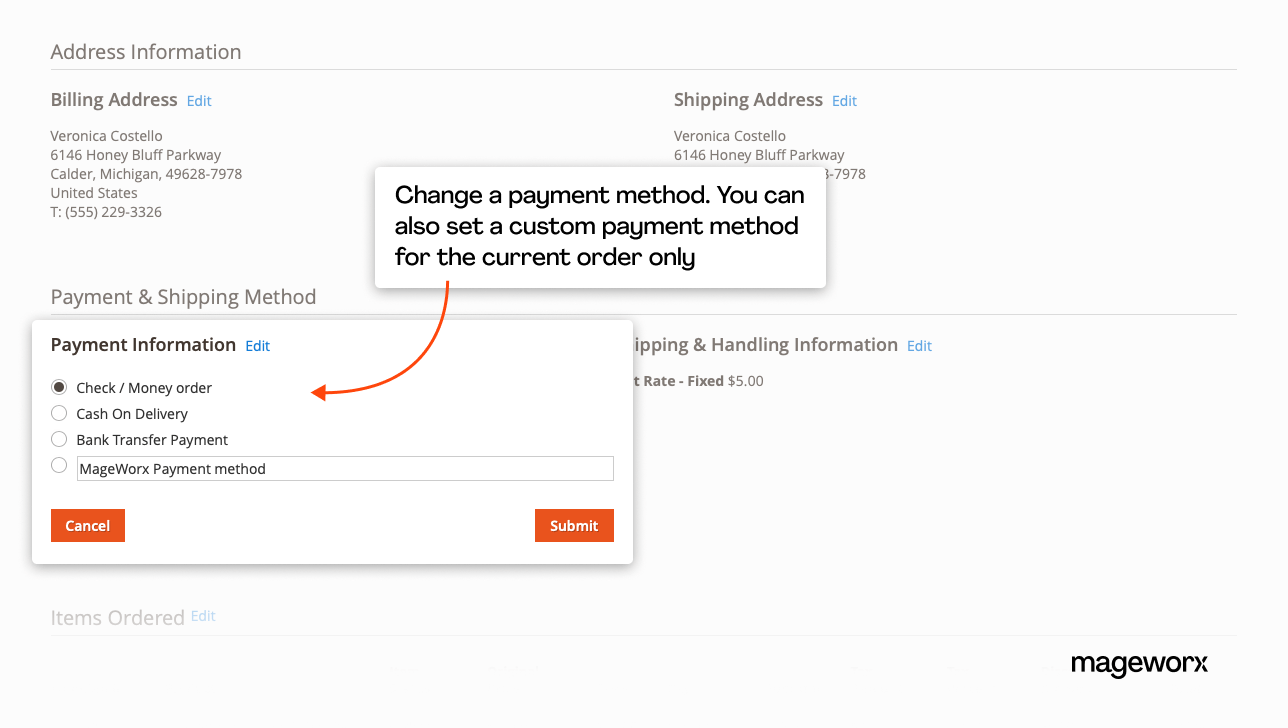The width and height of the screenshot is (1288, 728).
Task: Edit the Shipping Address
Action: [x=844, y=100]
